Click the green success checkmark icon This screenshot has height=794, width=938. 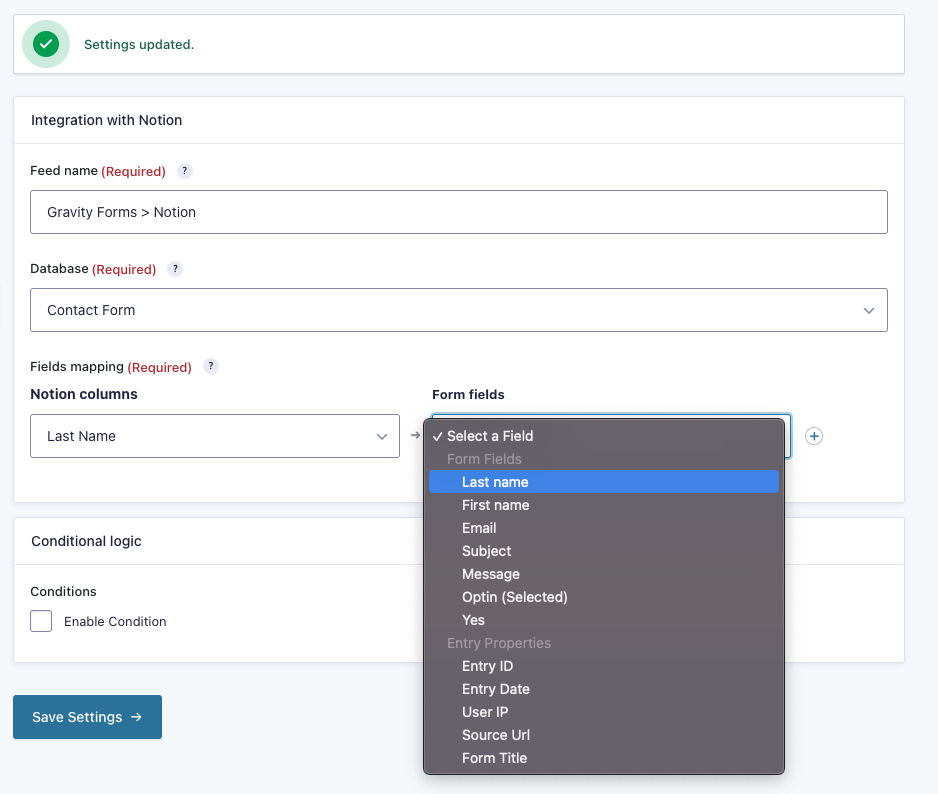click(46, 44)
